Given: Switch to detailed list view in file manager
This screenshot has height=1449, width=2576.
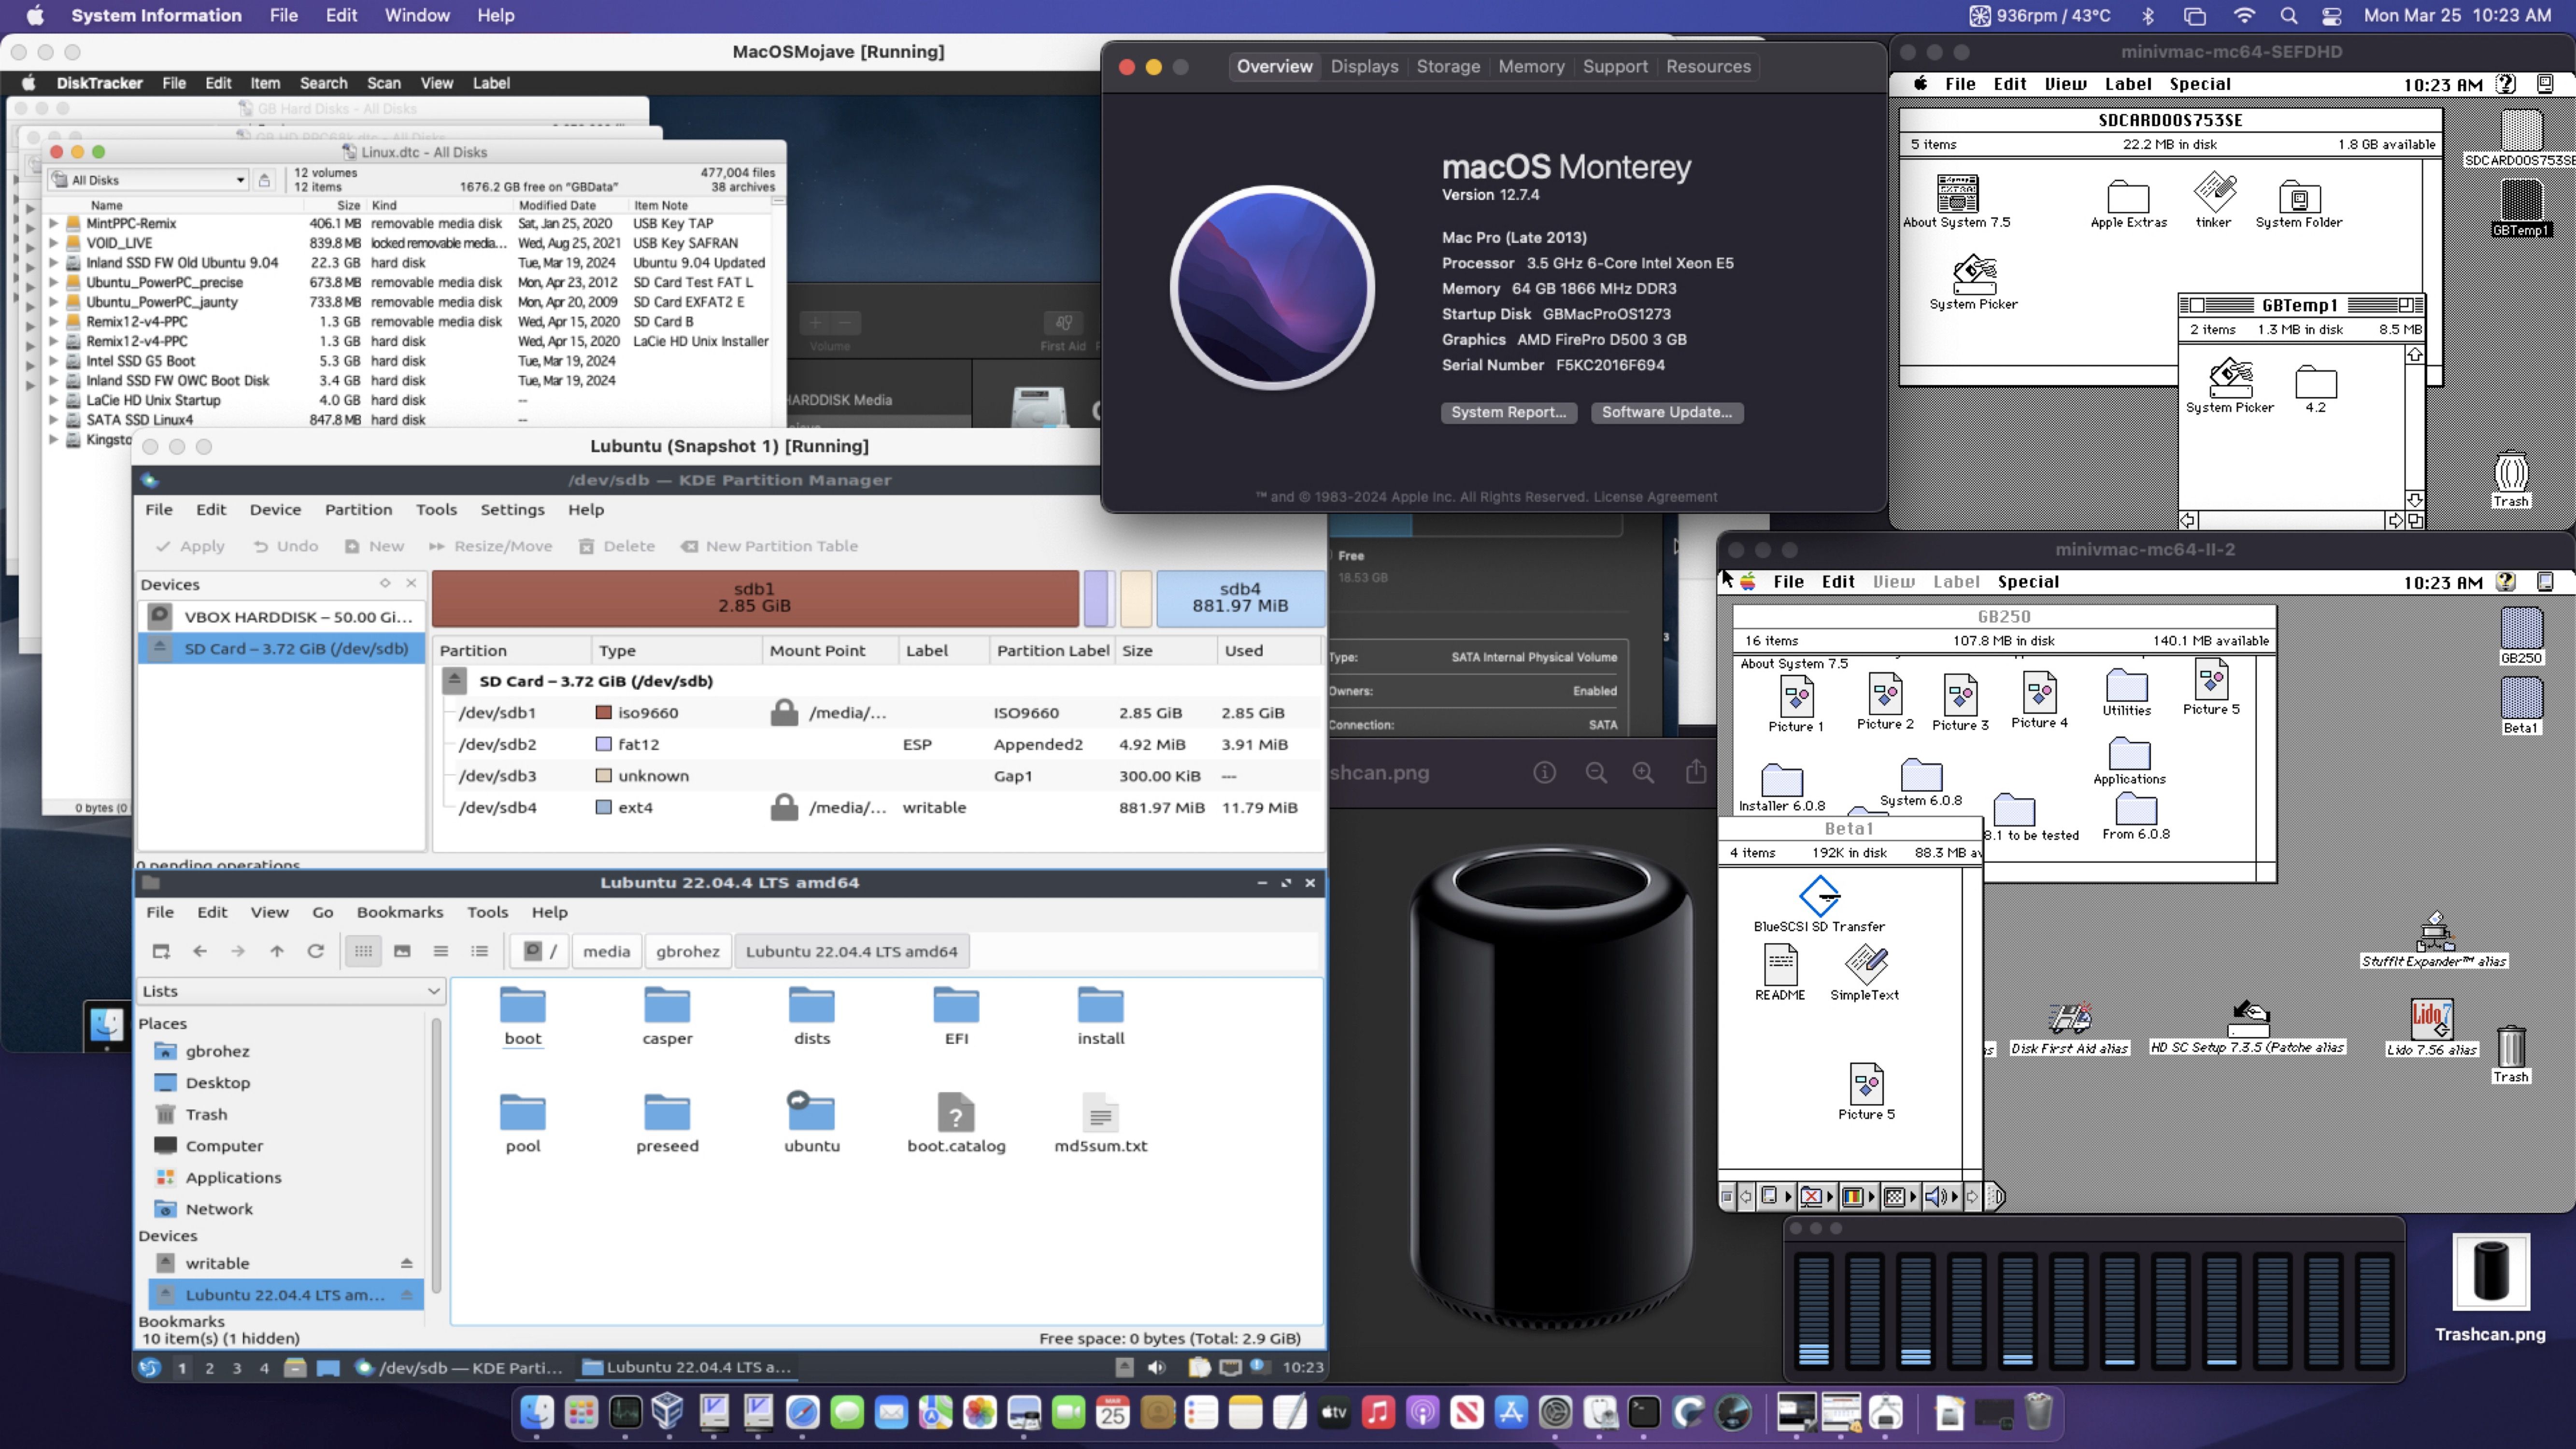Looking at the screenshot, I should click(x=479, y=951).
